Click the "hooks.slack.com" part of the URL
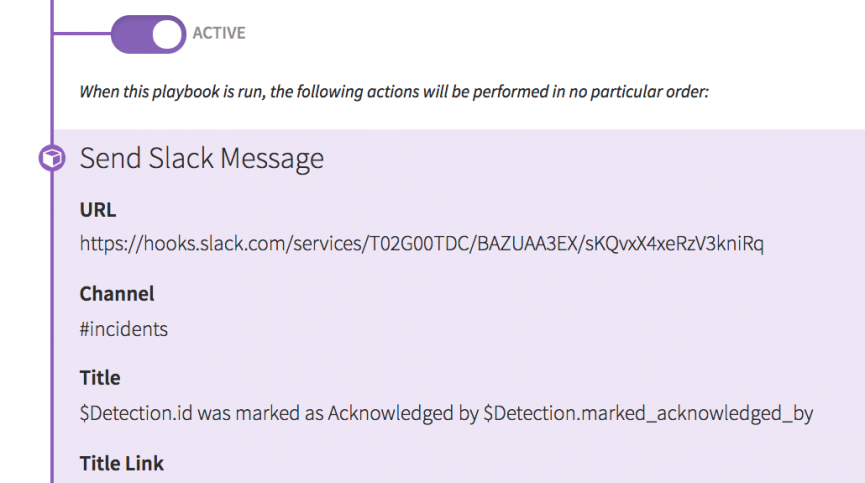 click(x=205, y=244)
